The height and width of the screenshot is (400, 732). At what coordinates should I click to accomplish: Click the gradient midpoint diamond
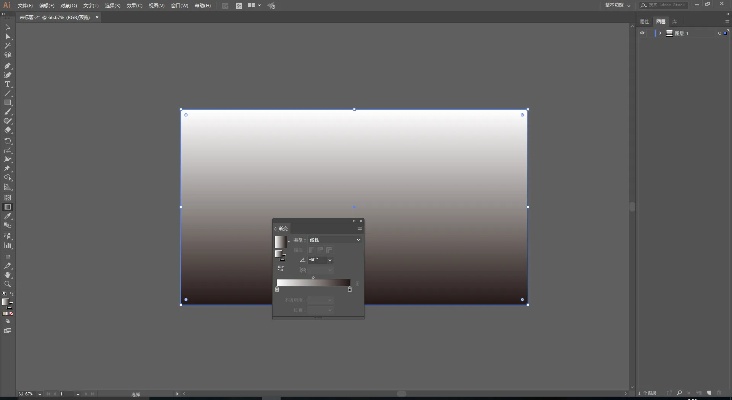click(x=313, y=277)
